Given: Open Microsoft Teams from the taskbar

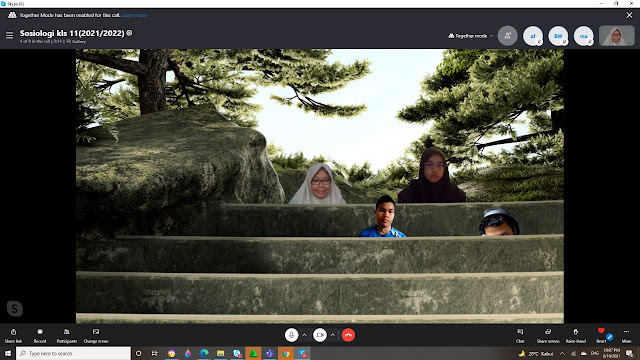Looking at the screenshot, I should (269, 353).
